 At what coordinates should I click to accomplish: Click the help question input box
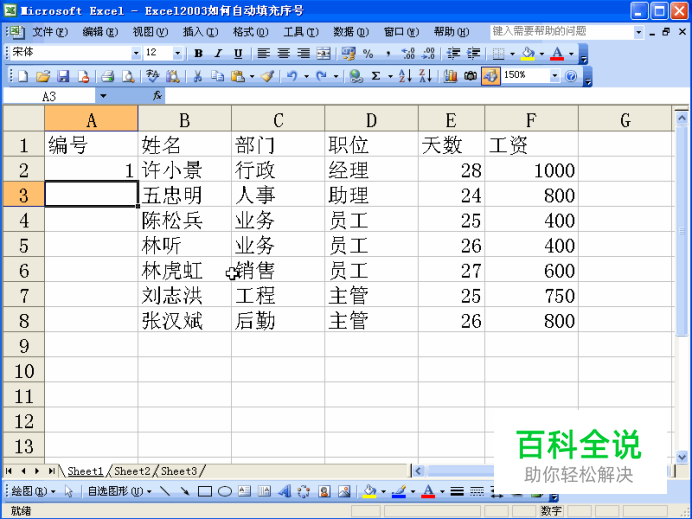pyautogui.click(x=561, y=32)
